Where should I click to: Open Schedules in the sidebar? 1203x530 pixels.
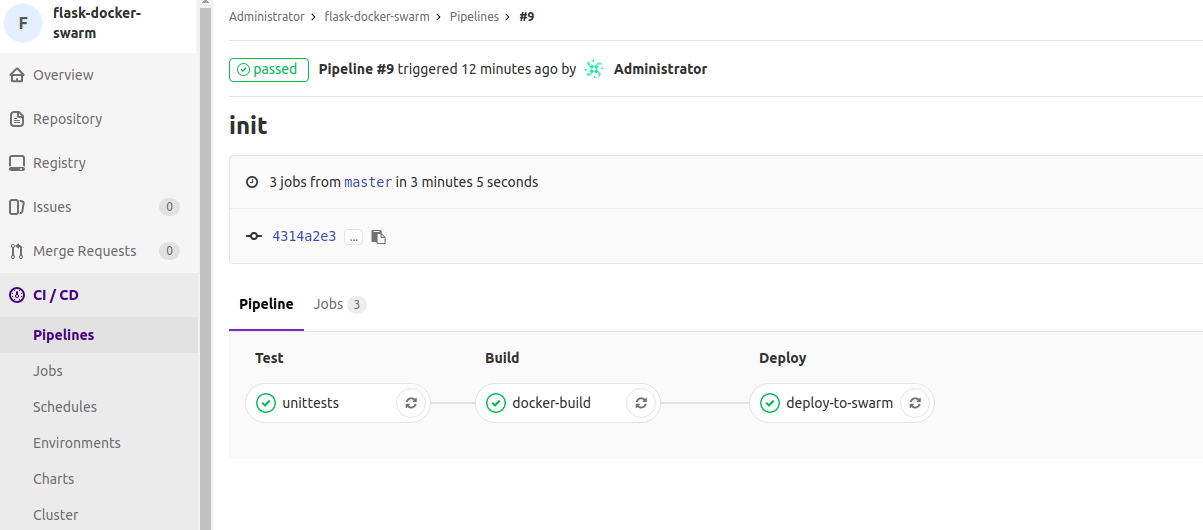(65, 407)
